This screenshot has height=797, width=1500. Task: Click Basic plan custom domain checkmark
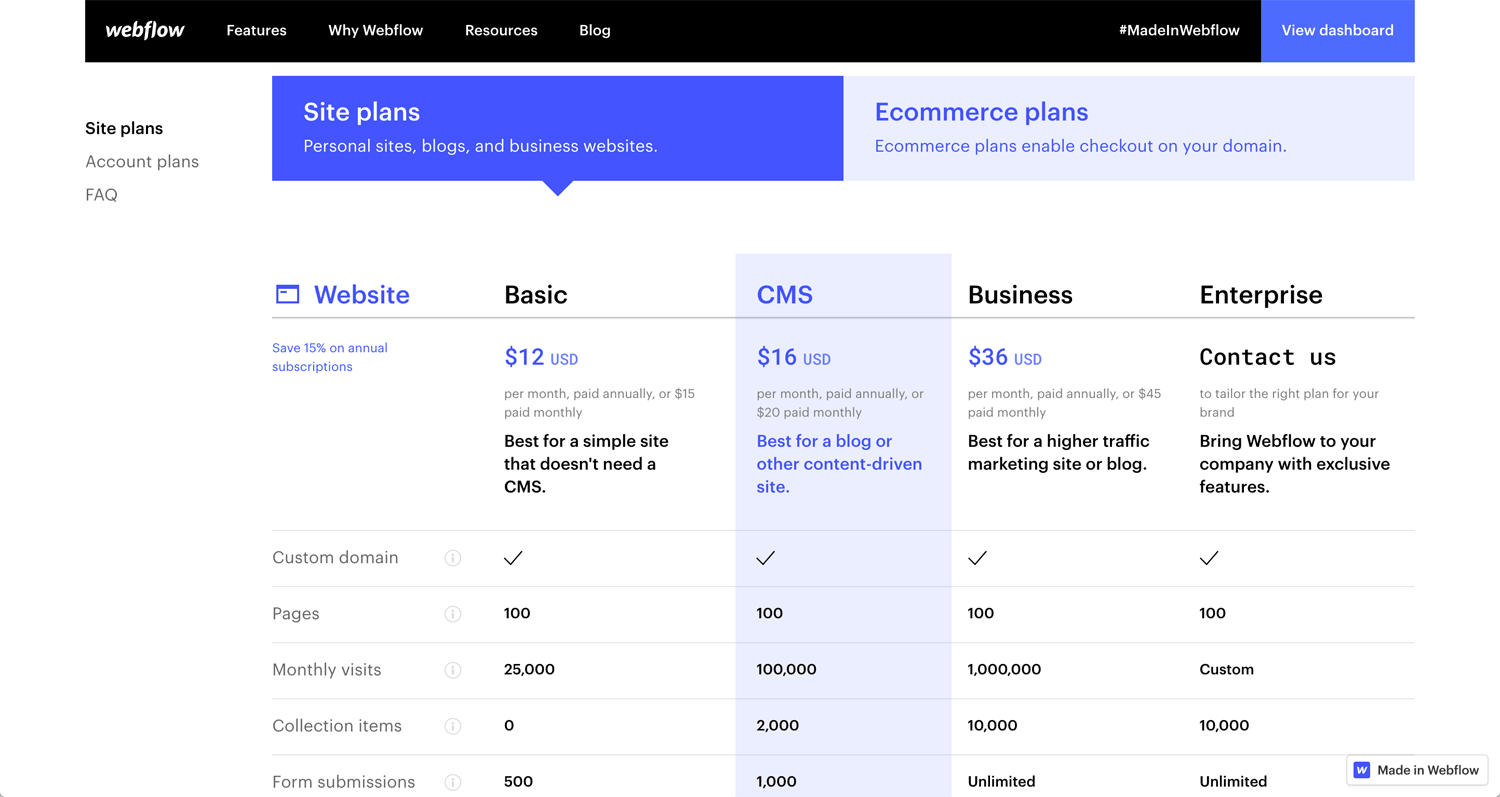513,558
